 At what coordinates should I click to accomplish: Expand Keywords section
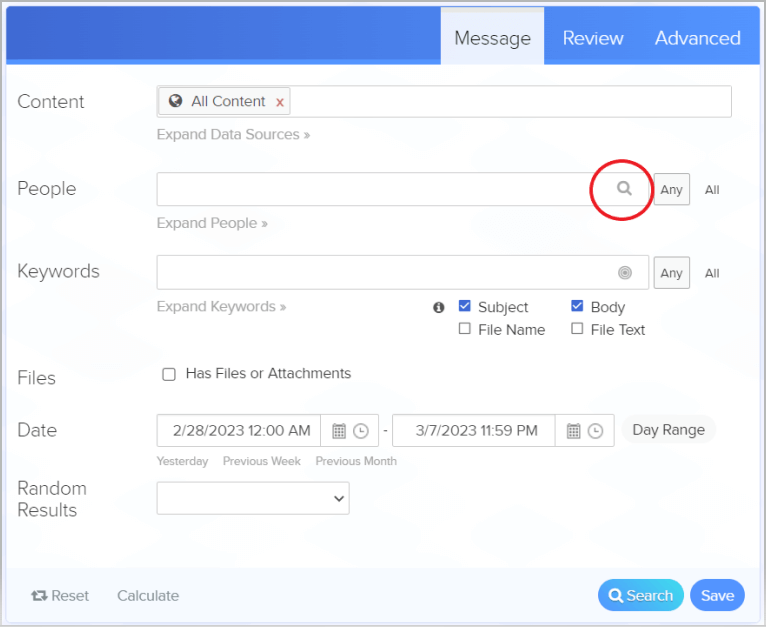pos(221,306)
